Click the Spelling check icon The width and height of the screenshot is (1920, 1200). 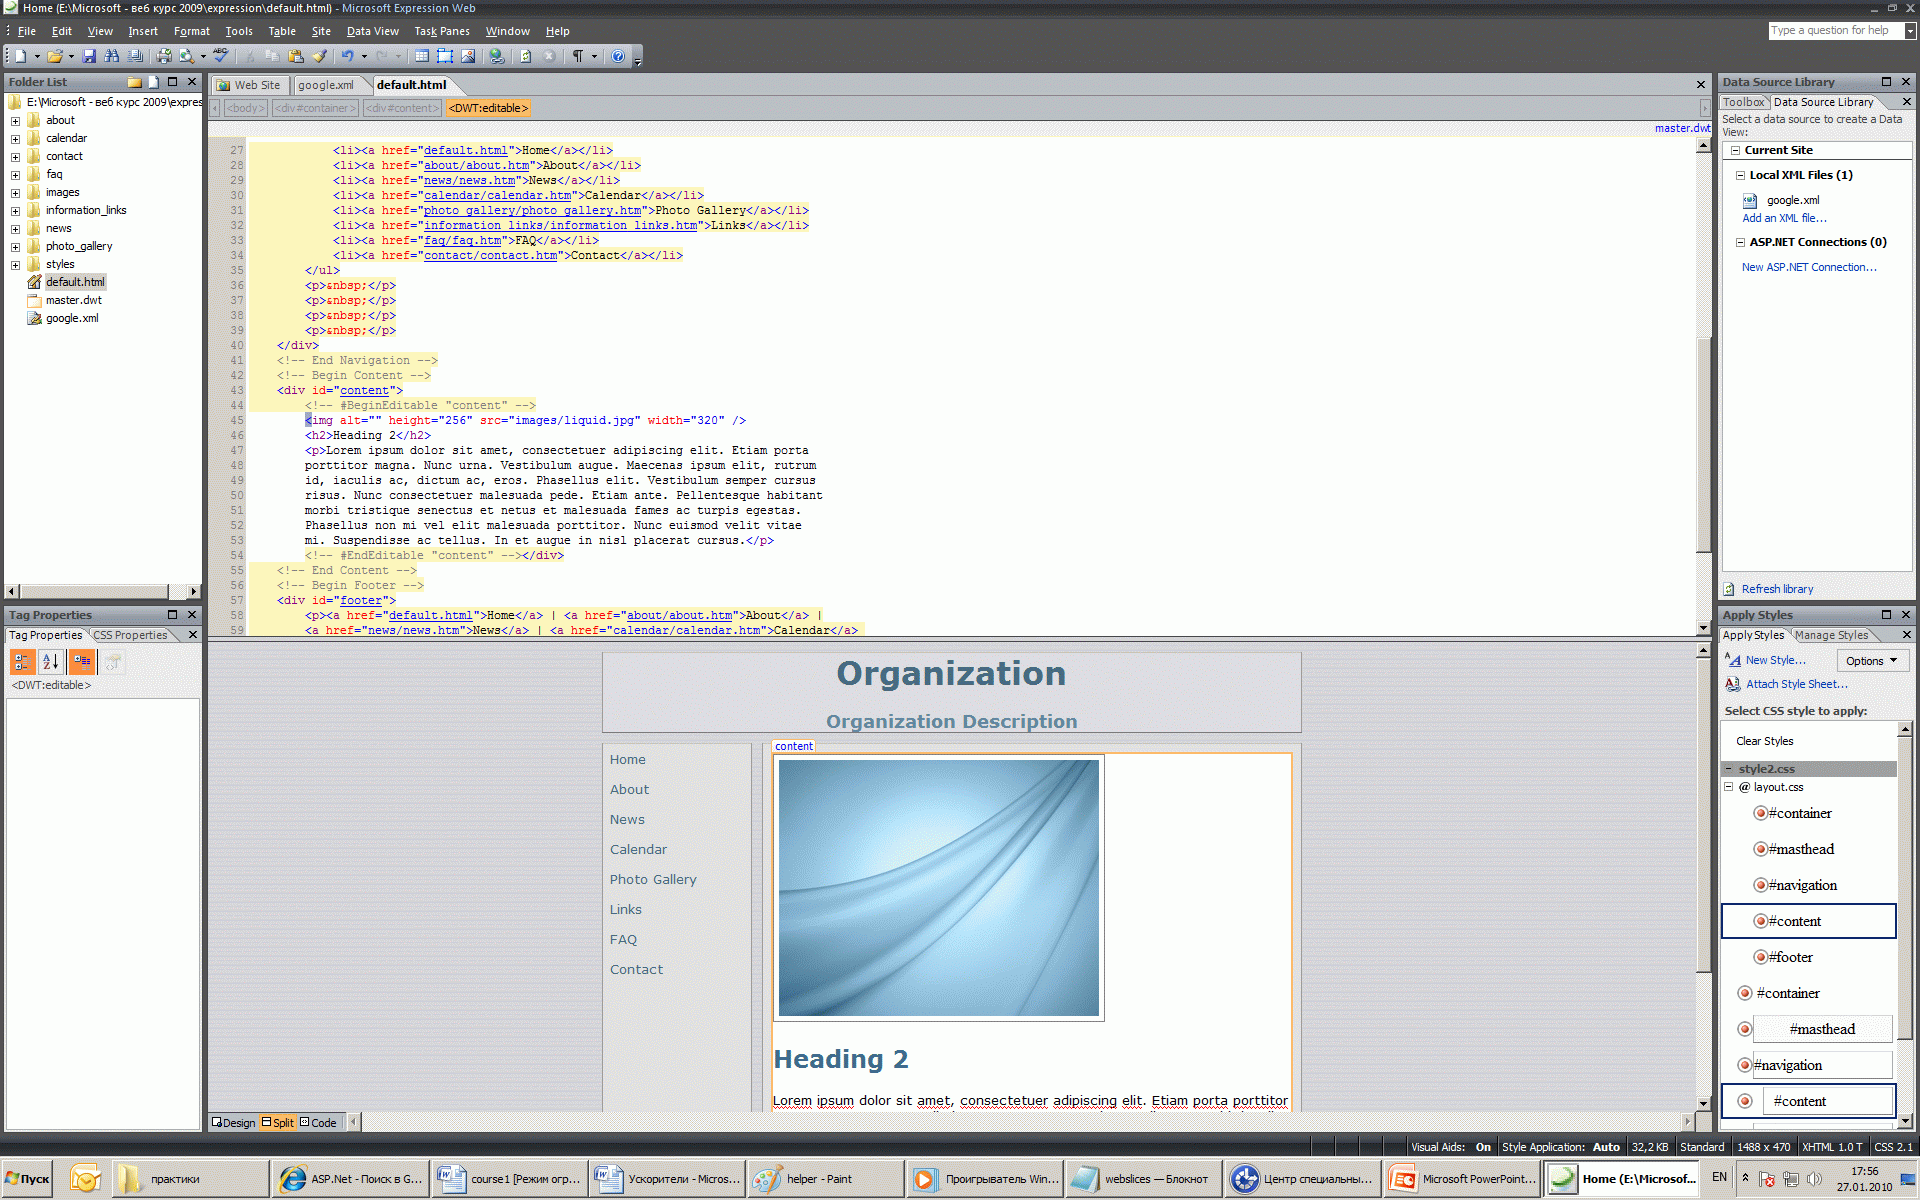[x=220, y=56]
